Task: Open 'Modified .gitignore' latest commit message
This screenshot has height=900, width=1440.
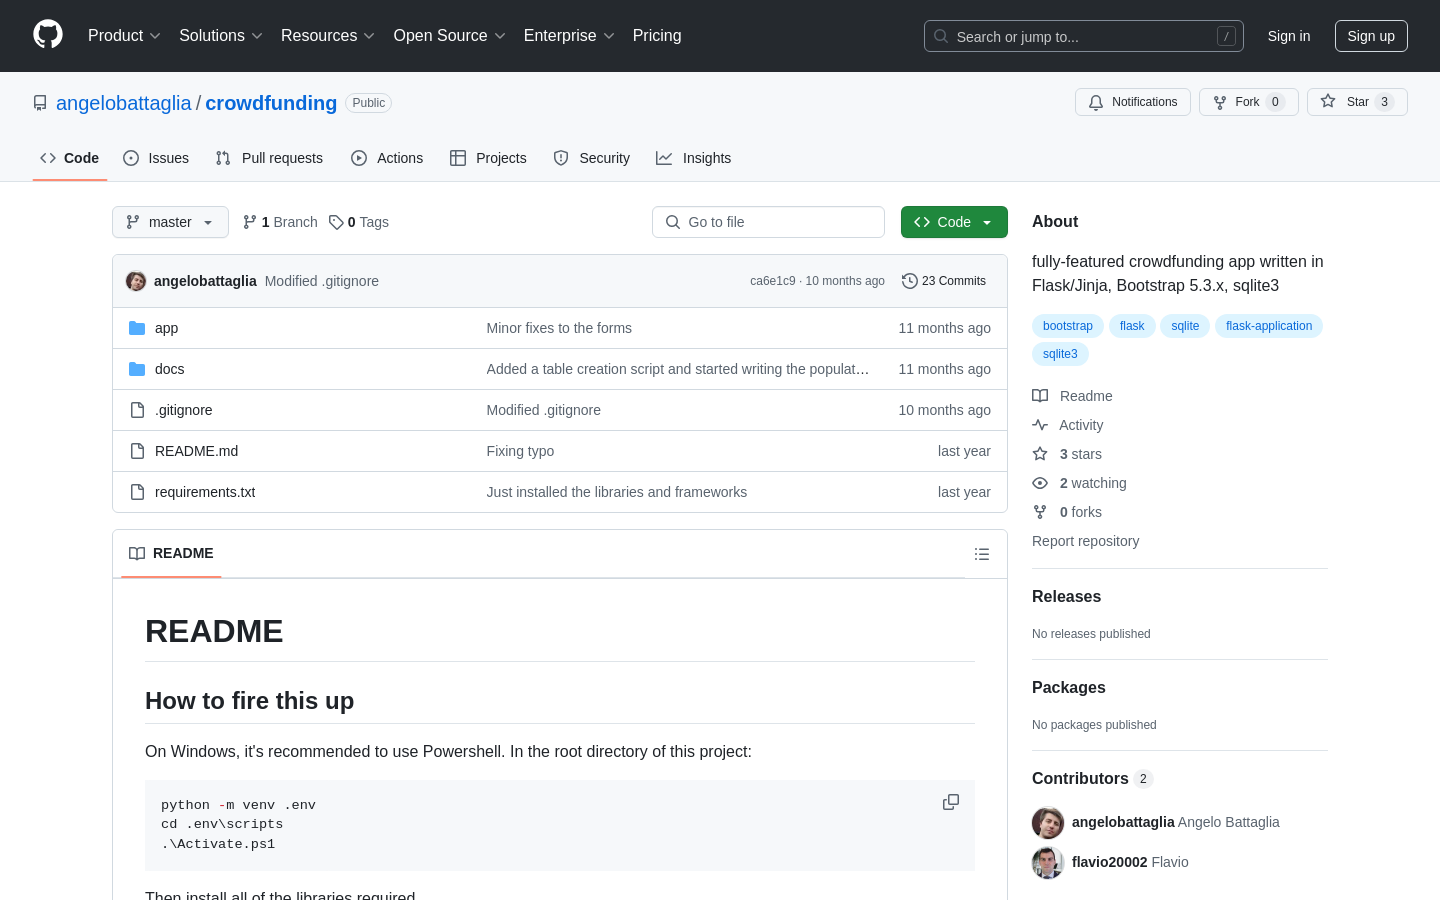Action: (322, 281)
